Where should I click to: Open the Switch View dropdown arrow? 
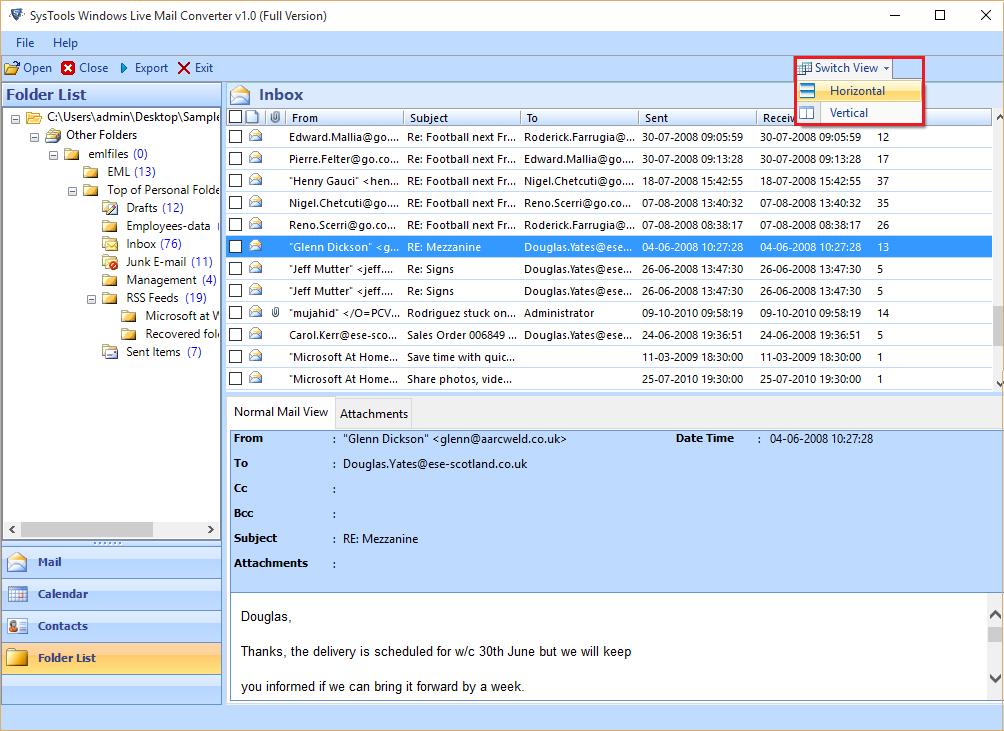(x=886, y=68)
